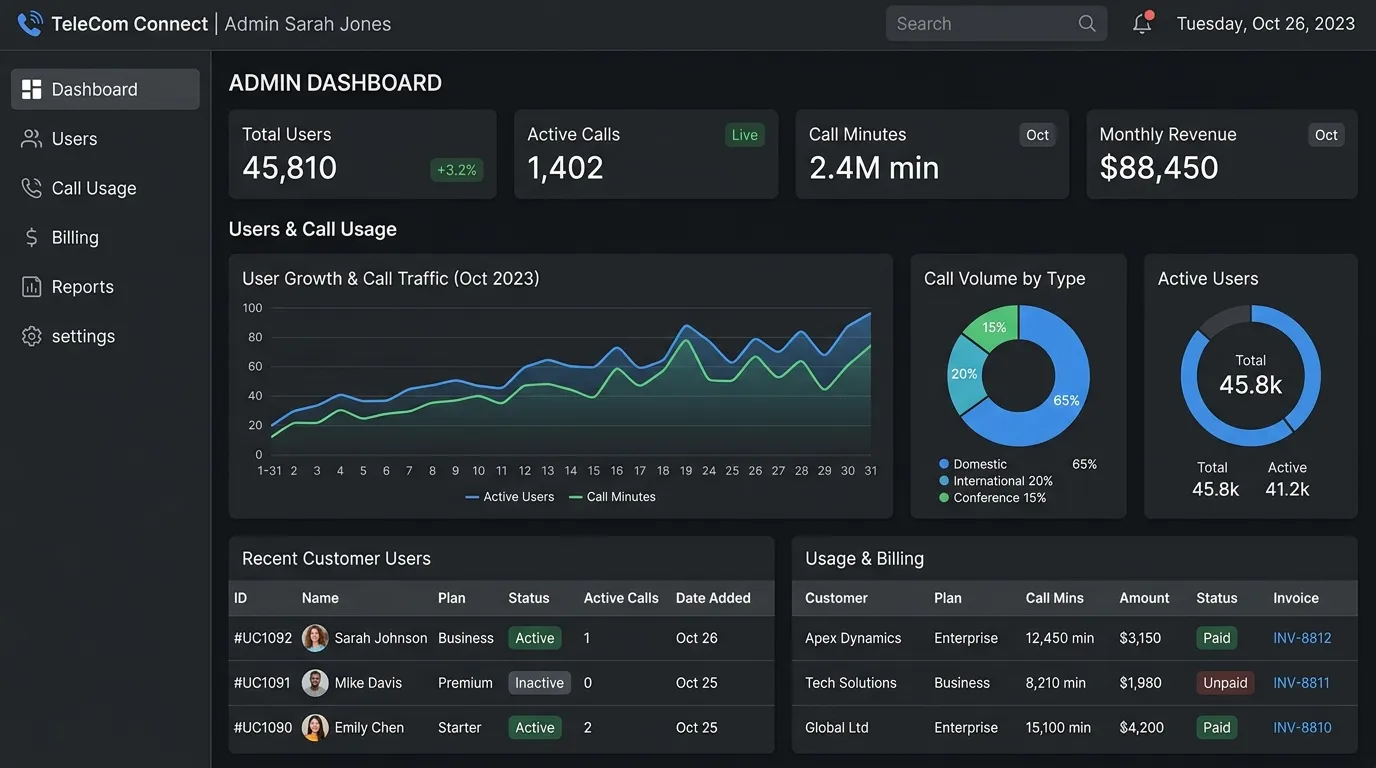This screenshot has width=1376, height=768.
Task: Select user ID #UC1092
Action: [263, 638]
